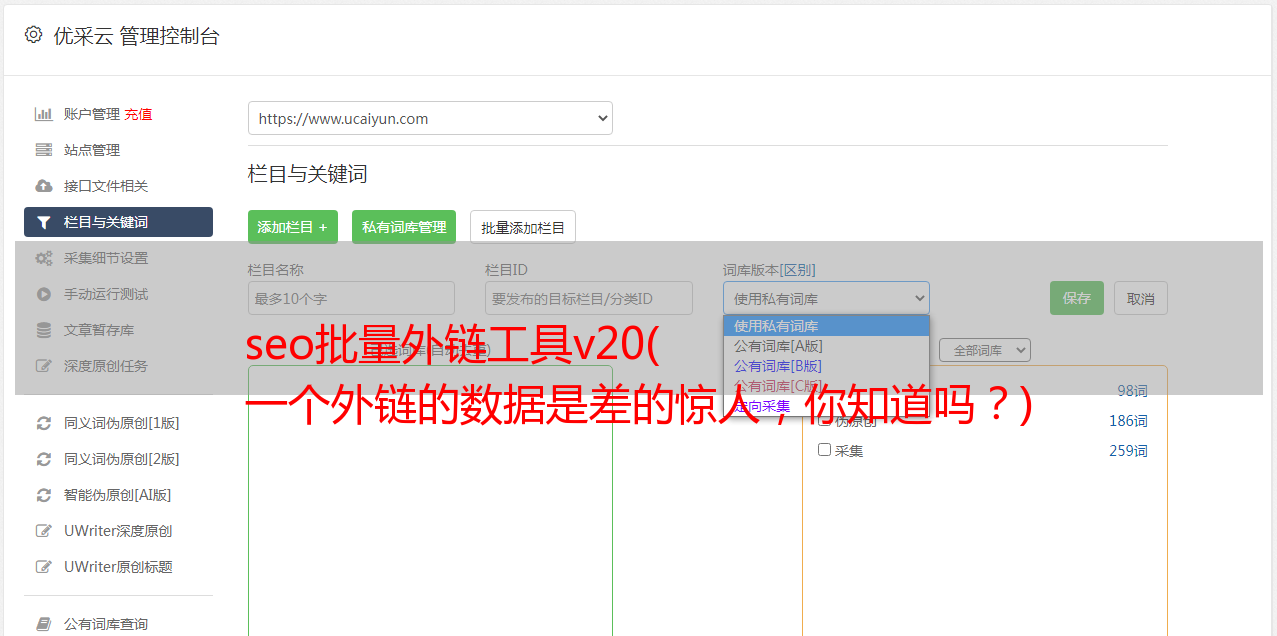1277x636 pixels.
Task: Click the 取消 button
Action: click(1141, 298)
